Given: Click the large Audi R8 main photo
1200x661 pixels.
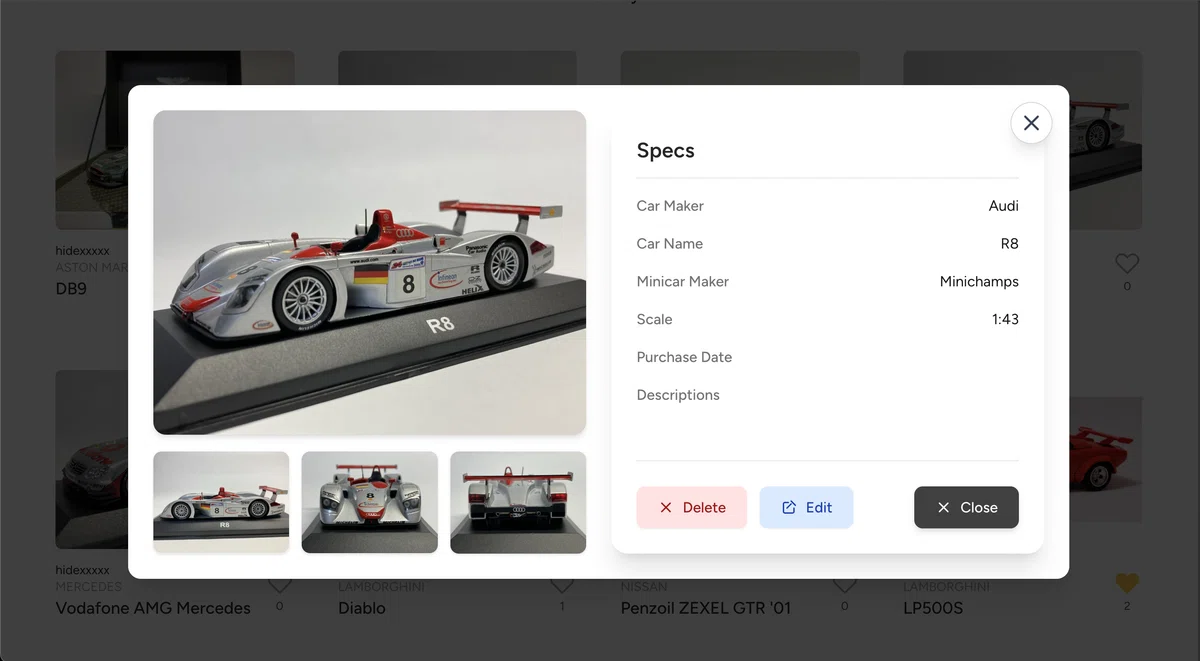Looking at the screenshot, I should (x=370, y=272).
